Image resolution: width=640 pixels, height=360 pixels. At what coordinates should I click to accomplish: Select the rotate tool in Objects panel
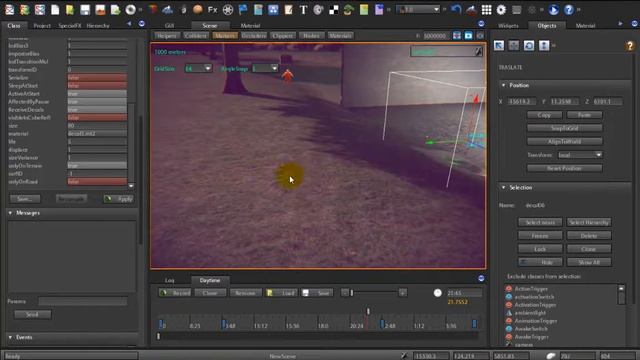[x=529, y=45]
